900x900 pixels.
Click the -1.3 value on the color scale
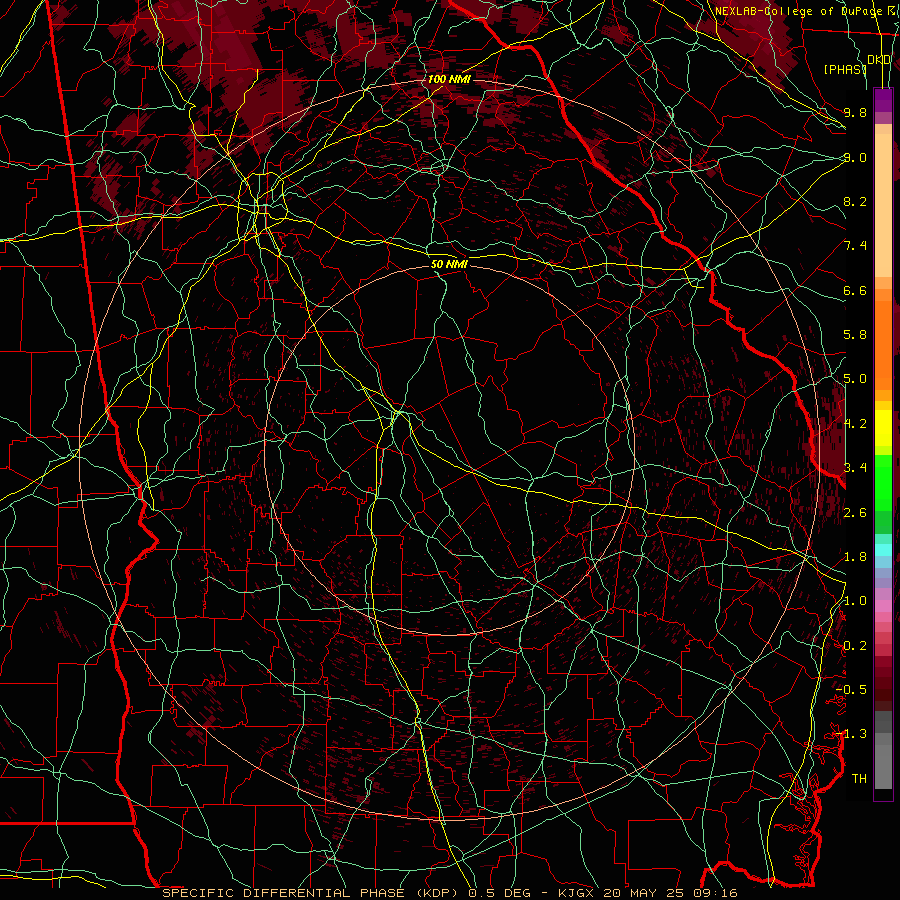tap(852, 734)
